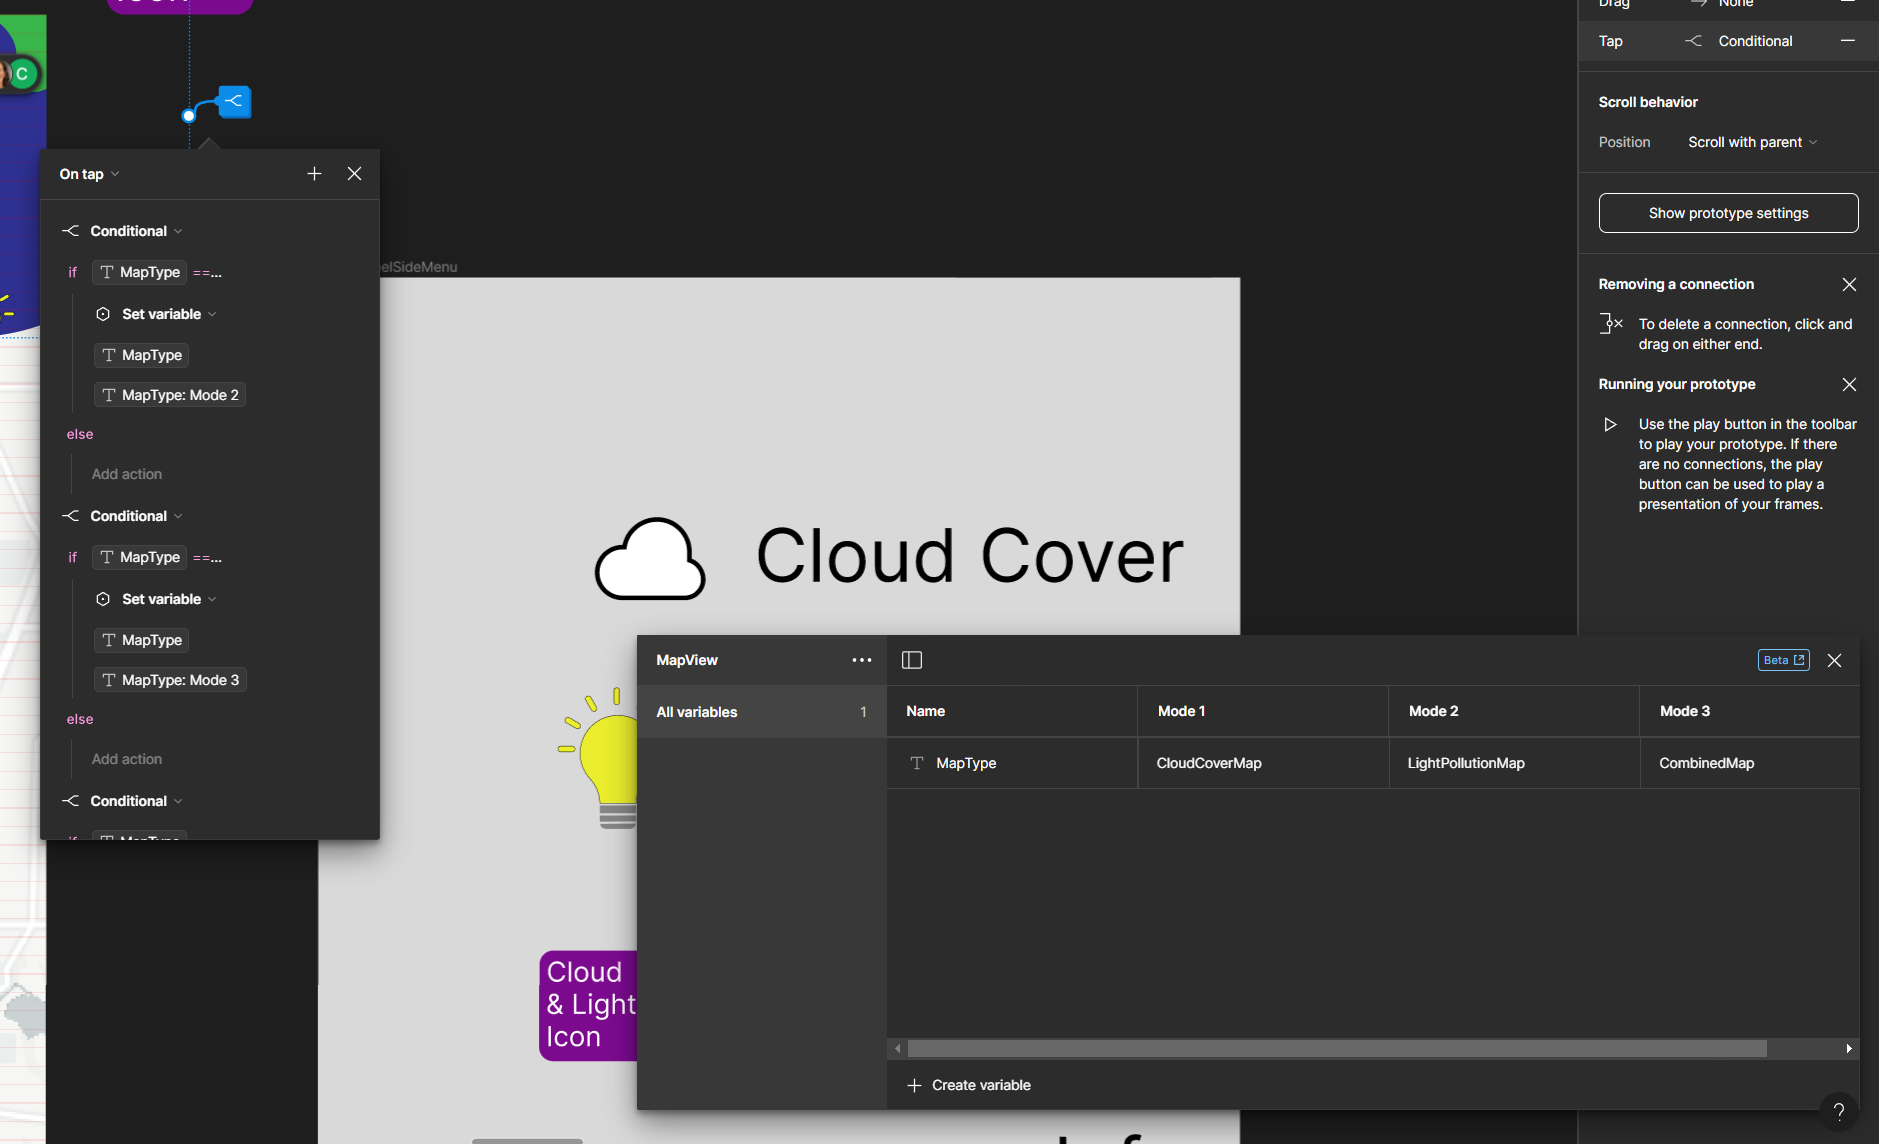Screen dimensions: 1879x1144
Task: Click Add action under second else
Action: [127, 759]
